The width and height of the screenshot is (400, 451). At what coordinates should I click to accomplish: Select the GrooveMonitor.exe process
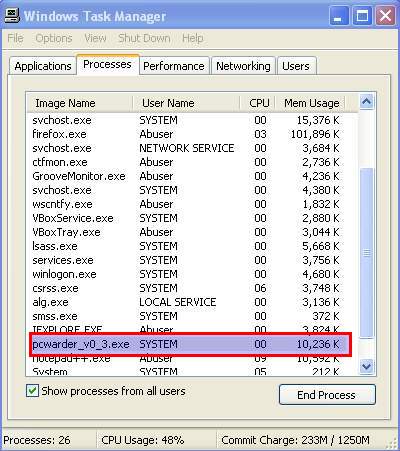point(187,176)
